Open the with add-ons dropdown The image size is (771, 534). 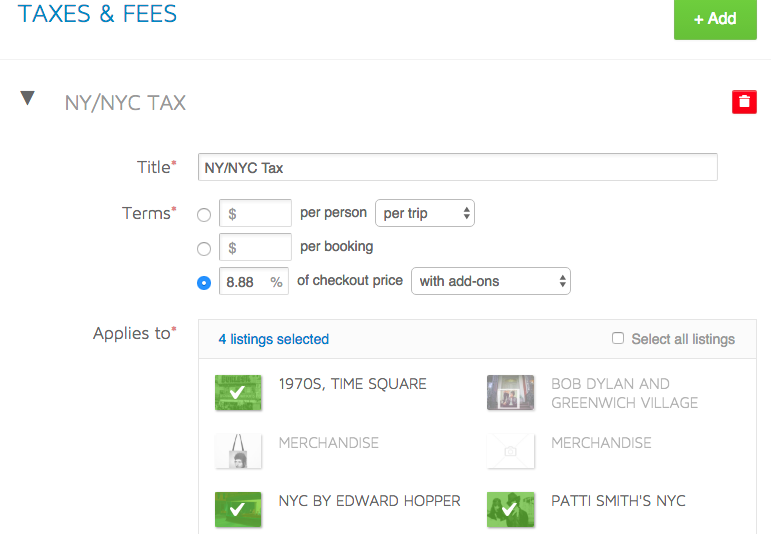(x=491, y=281)
